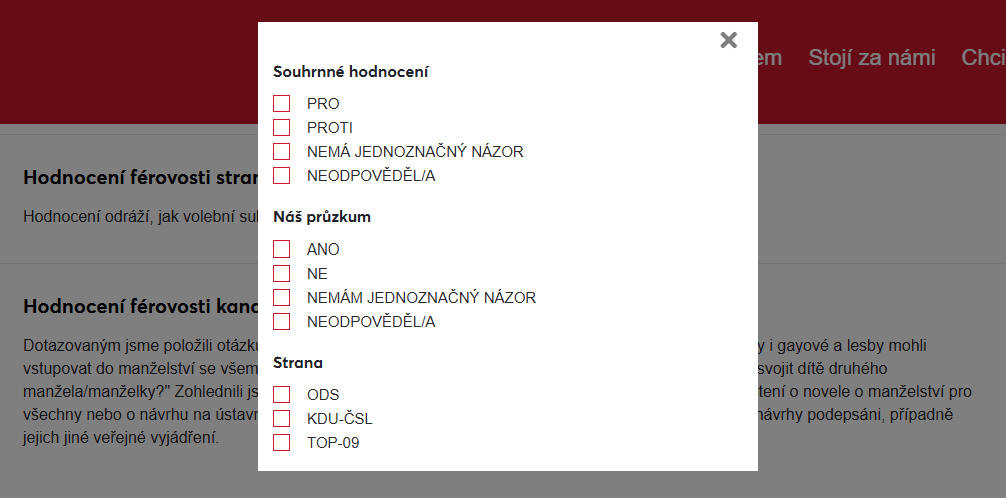Tick the PROTI checkbox
The width and height of the screenshot is (1006, 498).
[282, 128]
